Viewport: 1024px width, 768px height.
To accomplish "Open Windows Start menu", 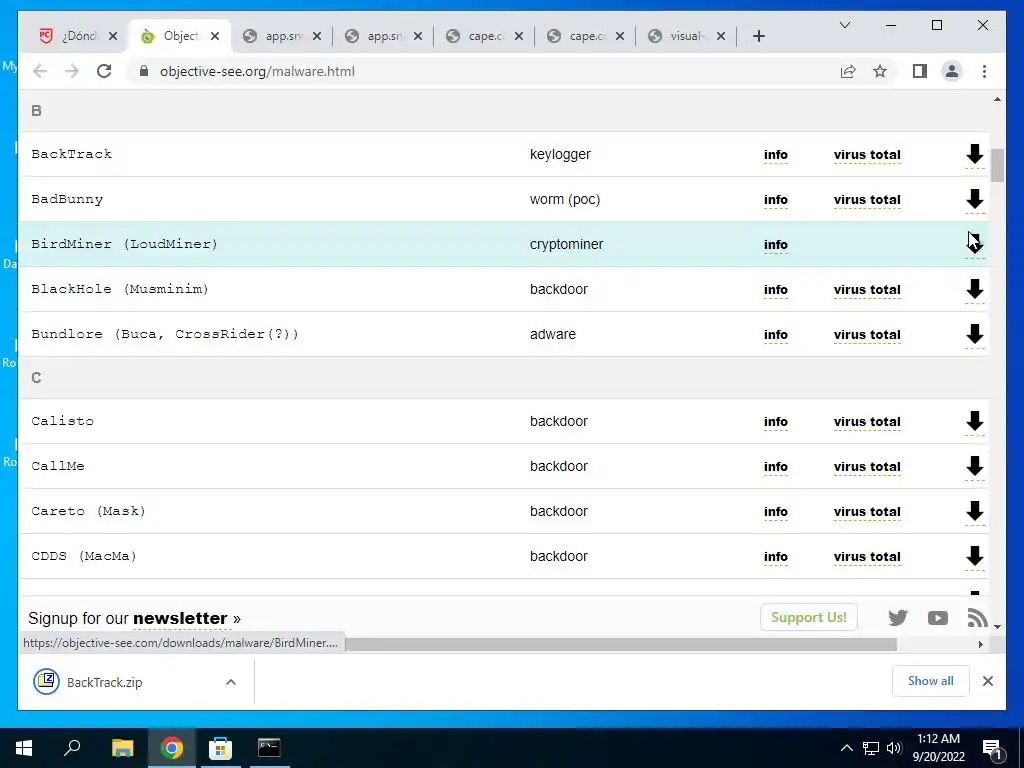I will click(x=24, y=748).
